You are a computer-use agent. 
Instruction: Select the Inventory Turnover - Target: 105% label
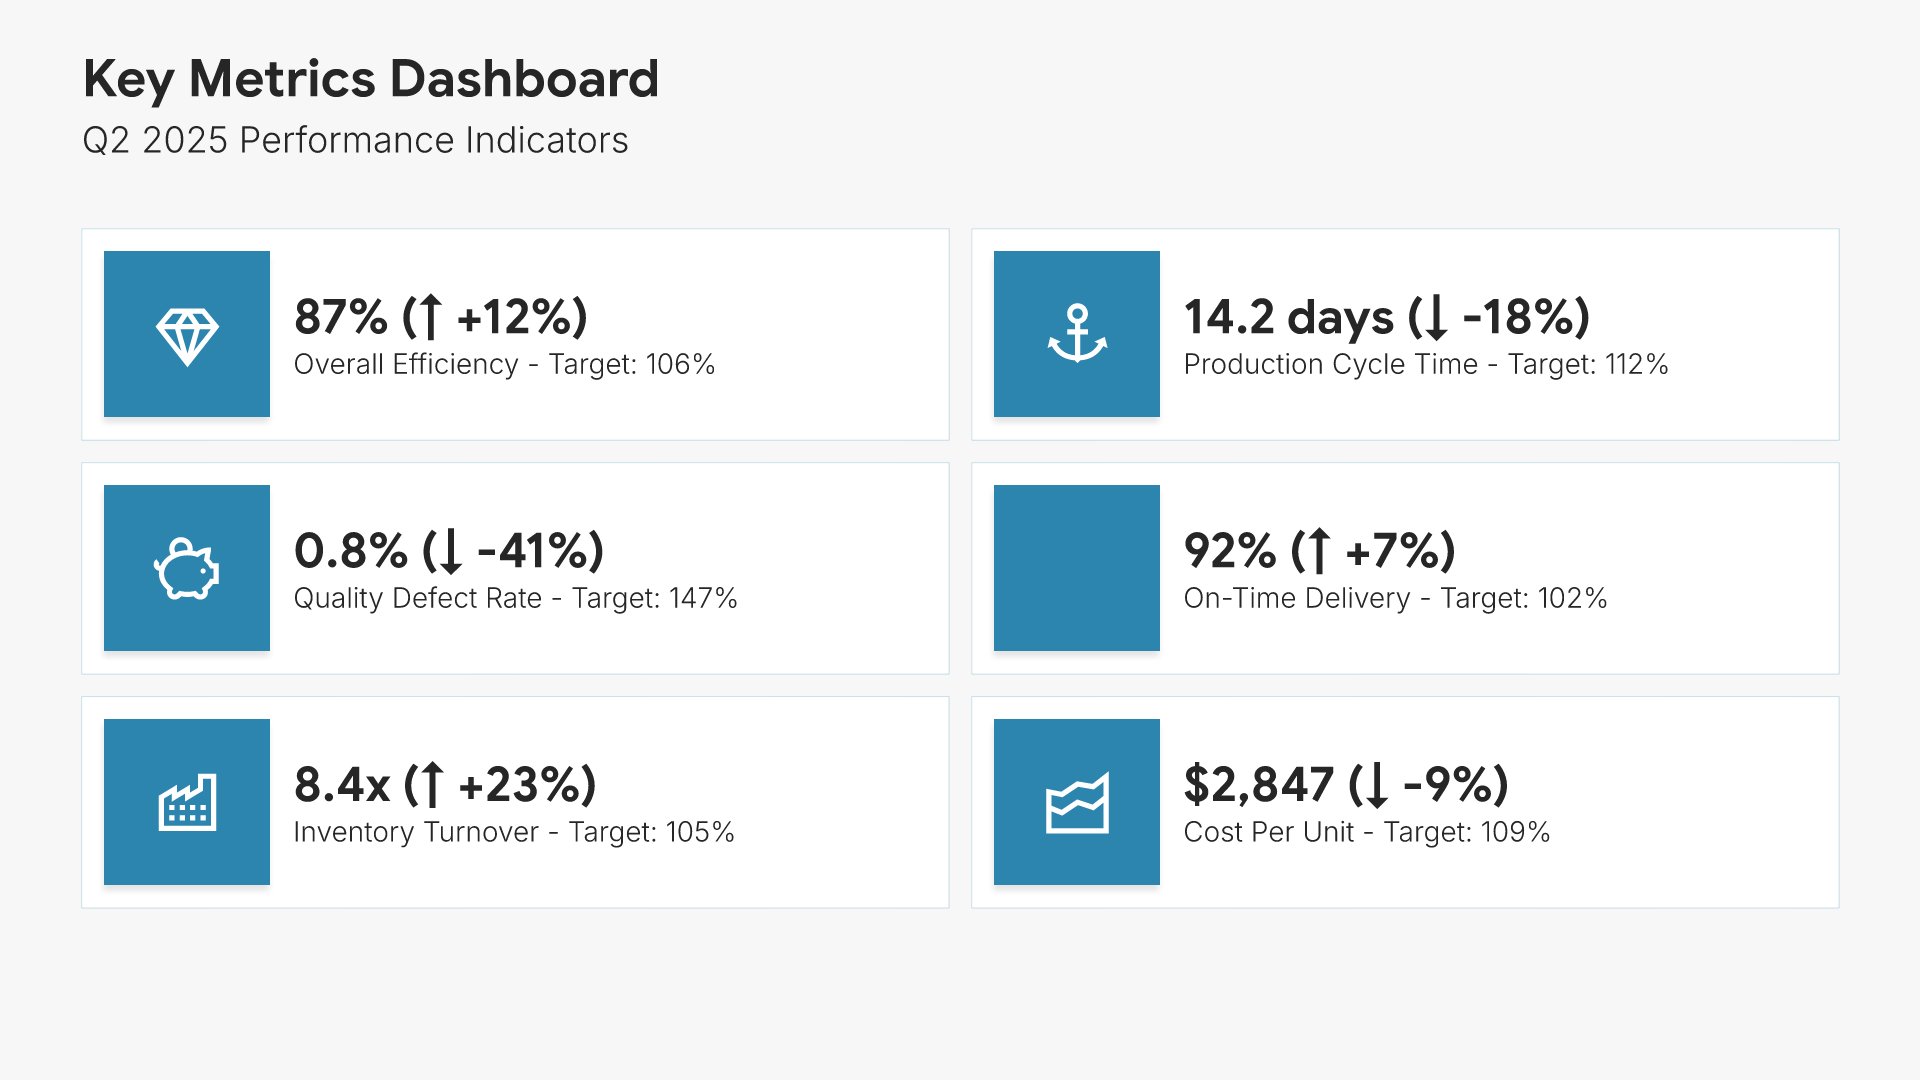coord(514,832)
